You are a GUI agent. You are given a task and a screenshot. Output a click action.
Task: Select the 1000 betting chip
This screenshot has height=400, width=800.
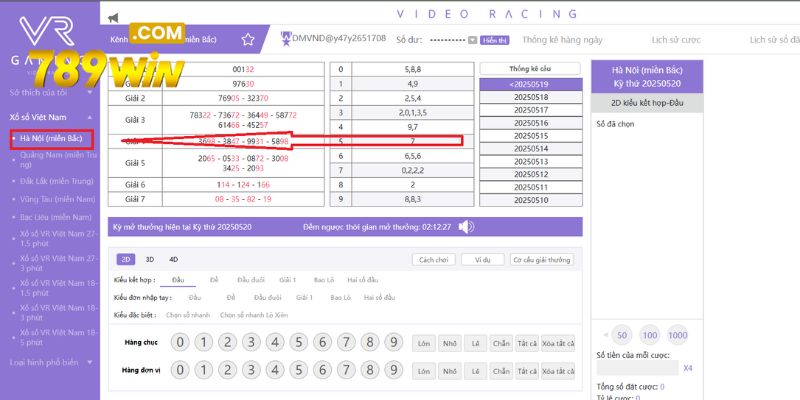point(678,334)
